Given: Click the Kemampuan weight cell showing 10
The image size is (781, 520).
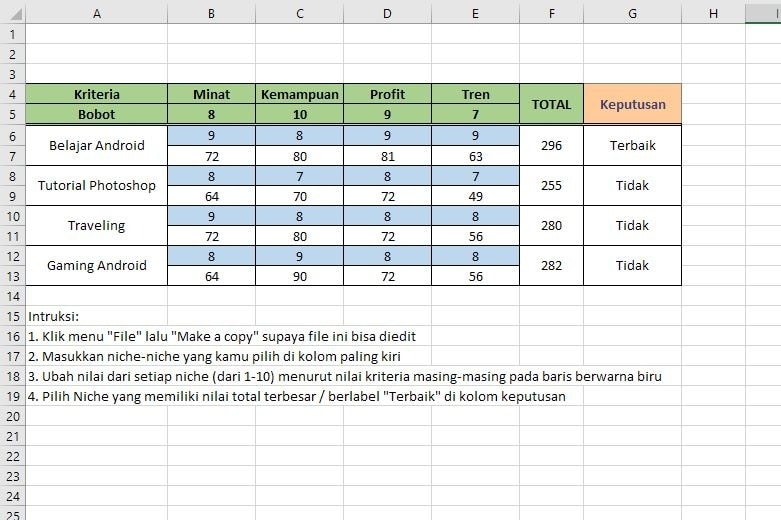Looking at the screenshot, I should click(299, 115).
